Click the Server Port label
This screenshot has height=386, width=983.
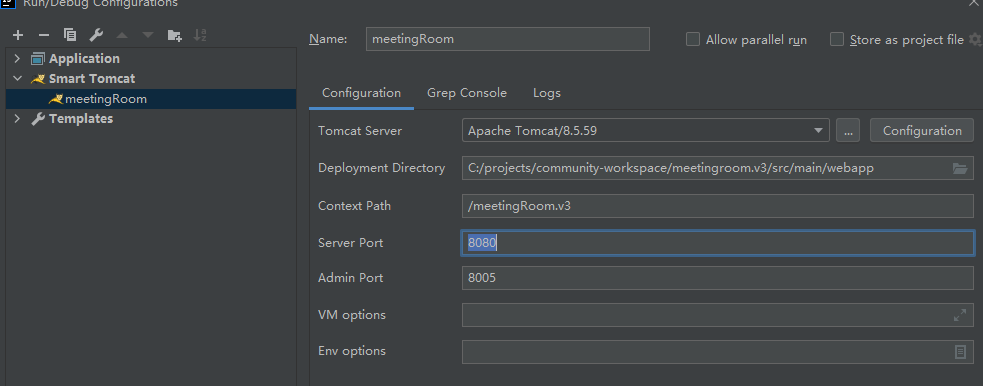coord(350,243)
